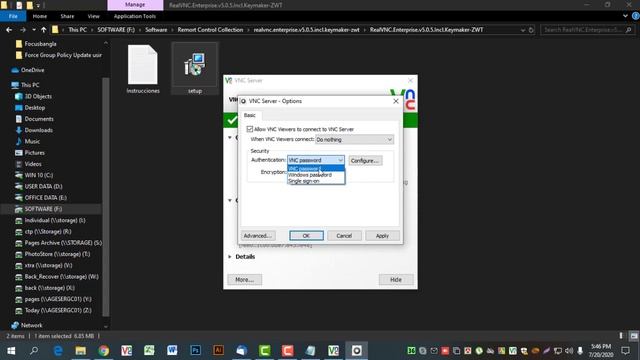Launch Google Chrome from the taskbar

(x=104, y=351)
